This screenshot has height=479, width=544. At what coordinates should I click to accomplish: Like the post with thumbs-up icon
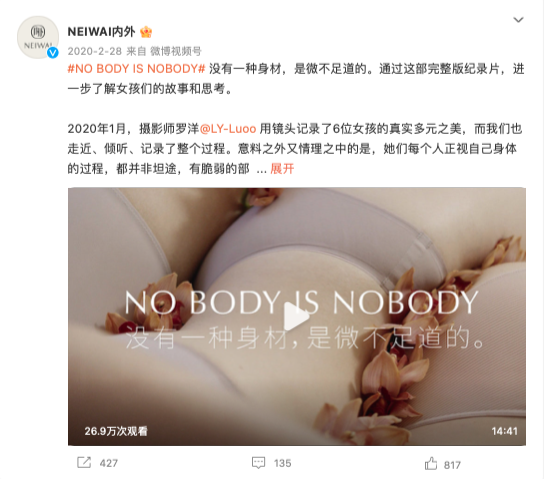pos(431,463)
